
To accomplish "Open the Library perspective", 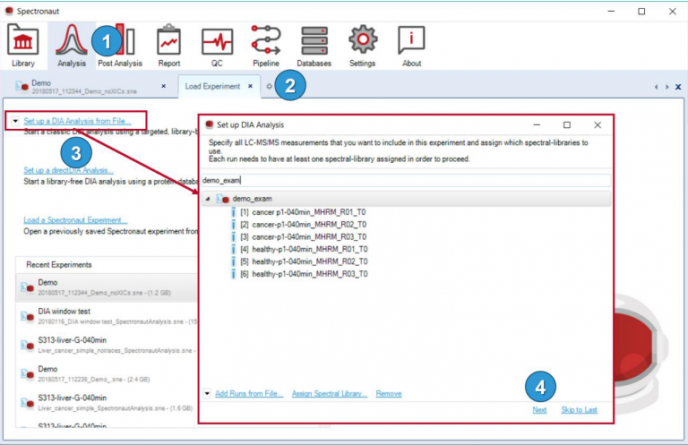I will pyautogui.click(x=25, y=44).
